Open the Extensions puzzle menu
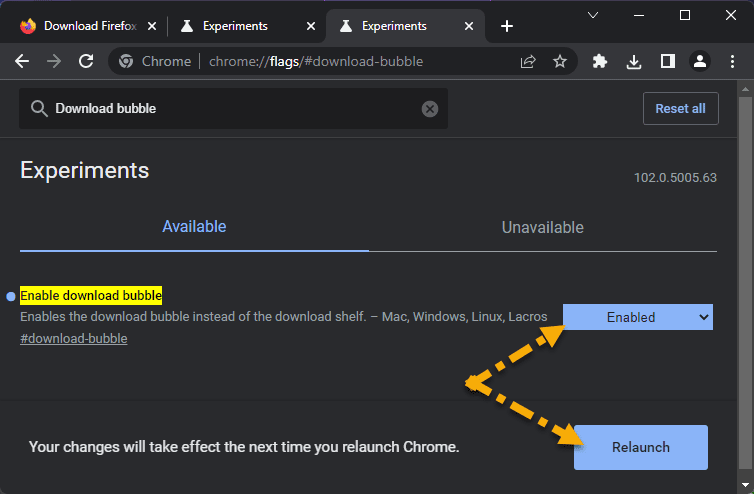The image size is (754, 494). pos(600,61)
